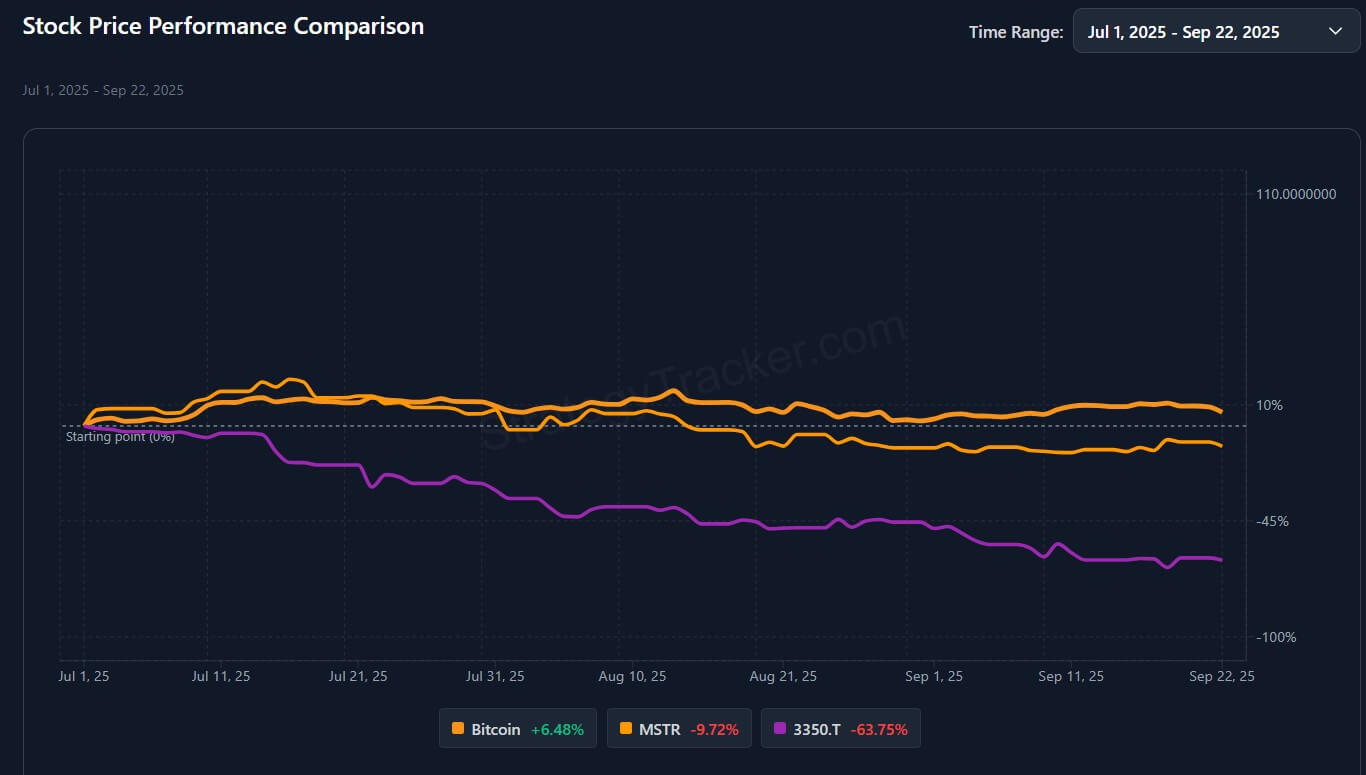This screenshot has height=775, width=1366.
Task: Click the chevron arrow in date selector
Action: pos(1335,32)
